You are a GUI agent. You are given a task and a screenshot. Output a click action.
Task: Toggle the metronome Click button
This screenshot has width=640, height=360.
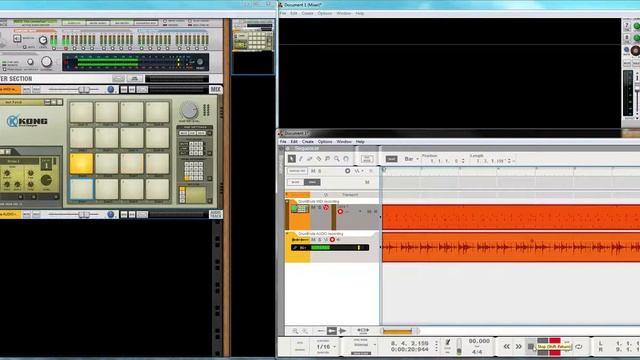pyautogui.click(x=448, y=342)
